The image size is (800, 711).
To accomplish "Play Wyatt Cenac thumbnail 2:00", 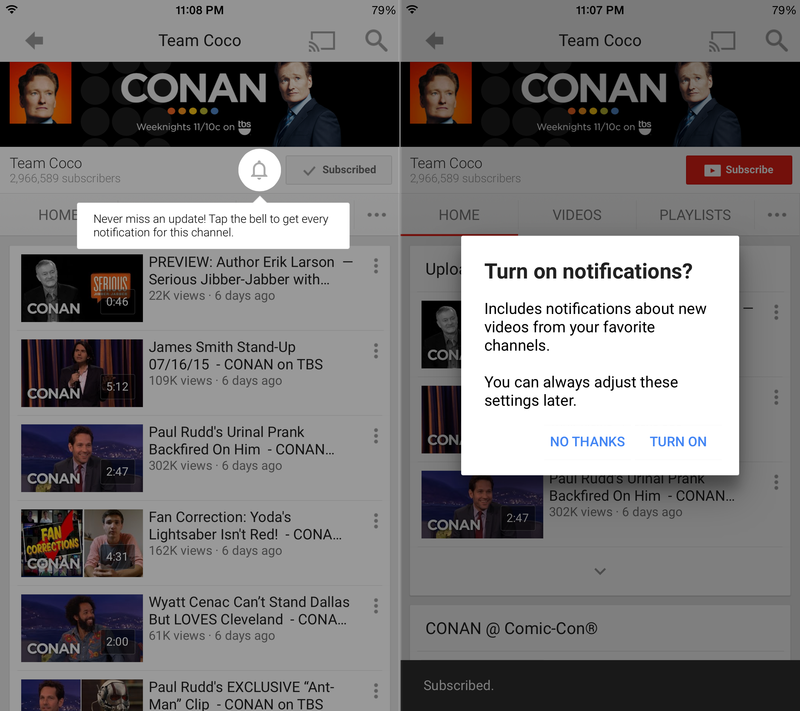I will (82, 628).
